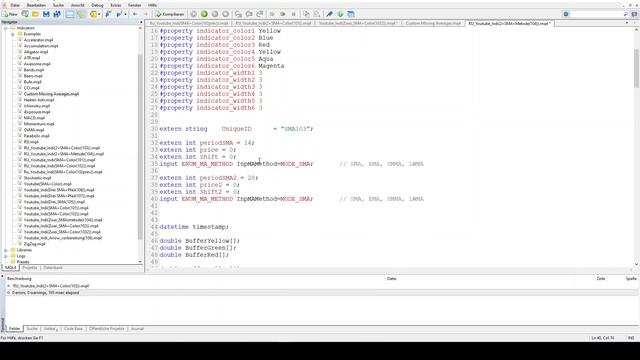This screenshot has width=640, height=360.
Task: Click the pen icon in the toolbar
Action: pyautogui.click(x=329, y=14)
